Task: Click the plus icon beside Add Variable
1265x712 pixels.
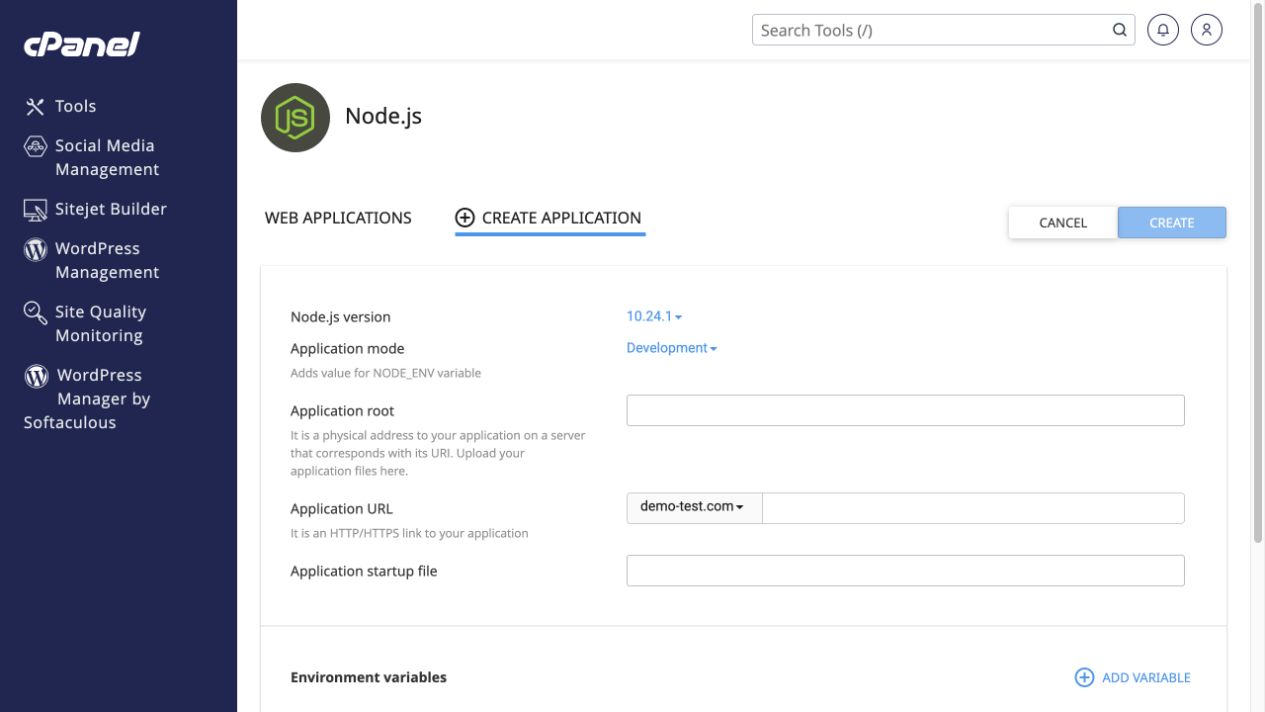Action: 1084,678
